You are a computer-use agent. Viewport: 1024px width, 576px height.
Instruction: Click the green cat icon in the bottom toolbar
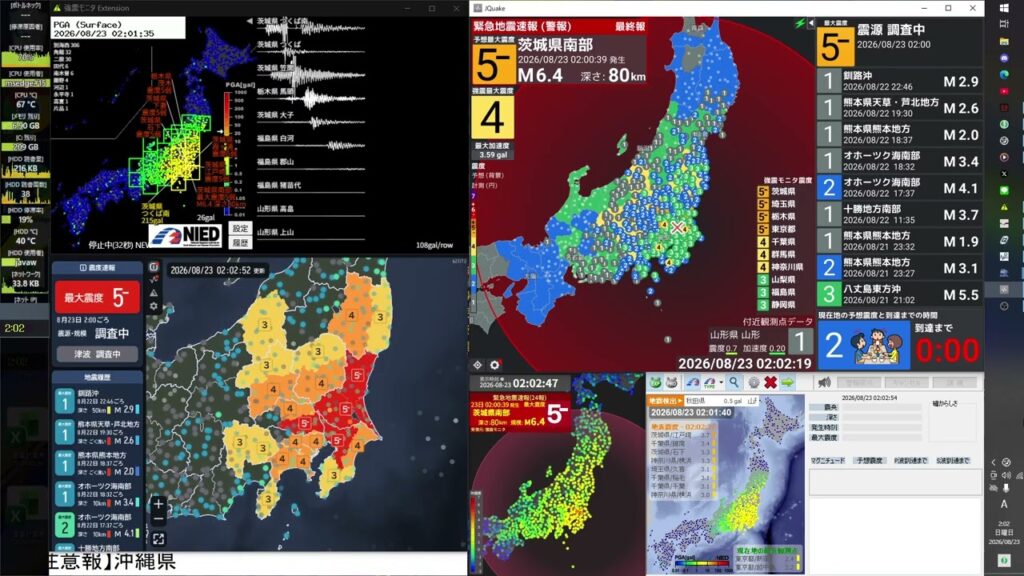pos(655,383)
